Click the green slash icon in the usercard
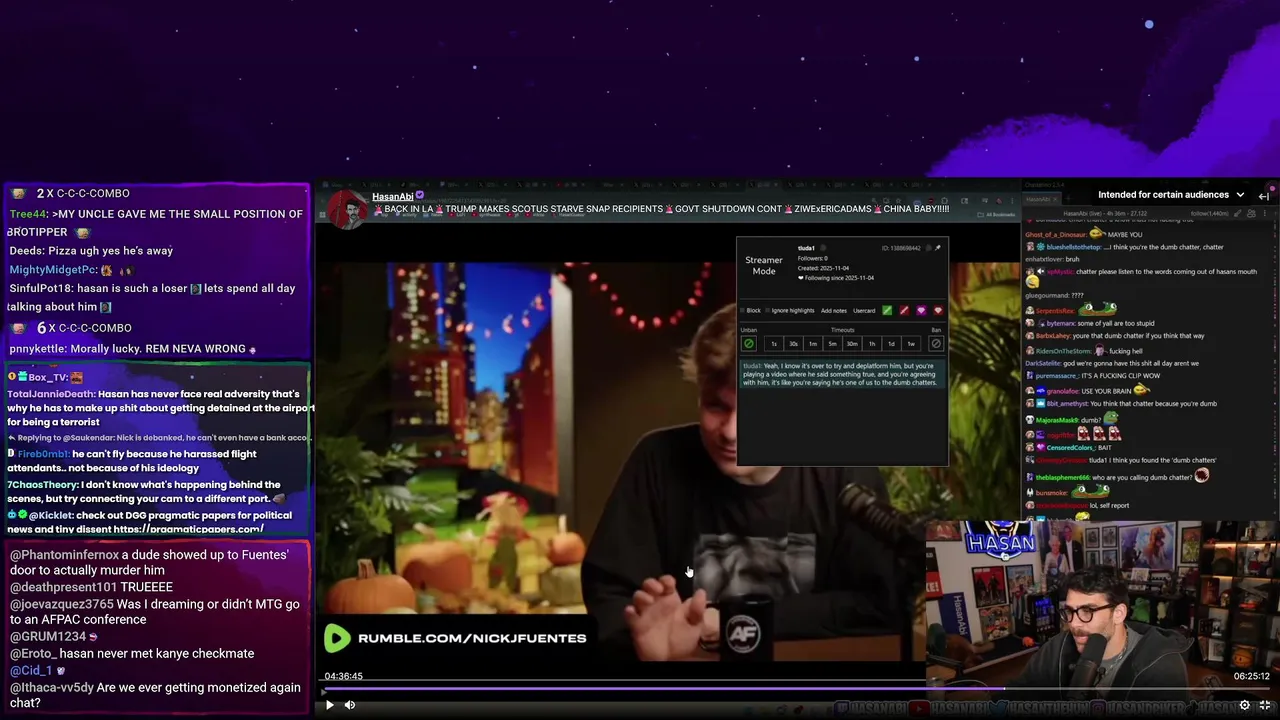Viewport: 1280px width, 720px height. click(887, 310)
